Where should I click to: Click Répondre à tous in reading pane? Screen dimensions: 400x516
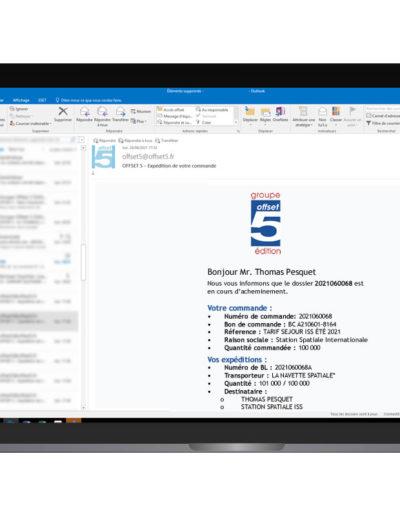pos(135,140)
